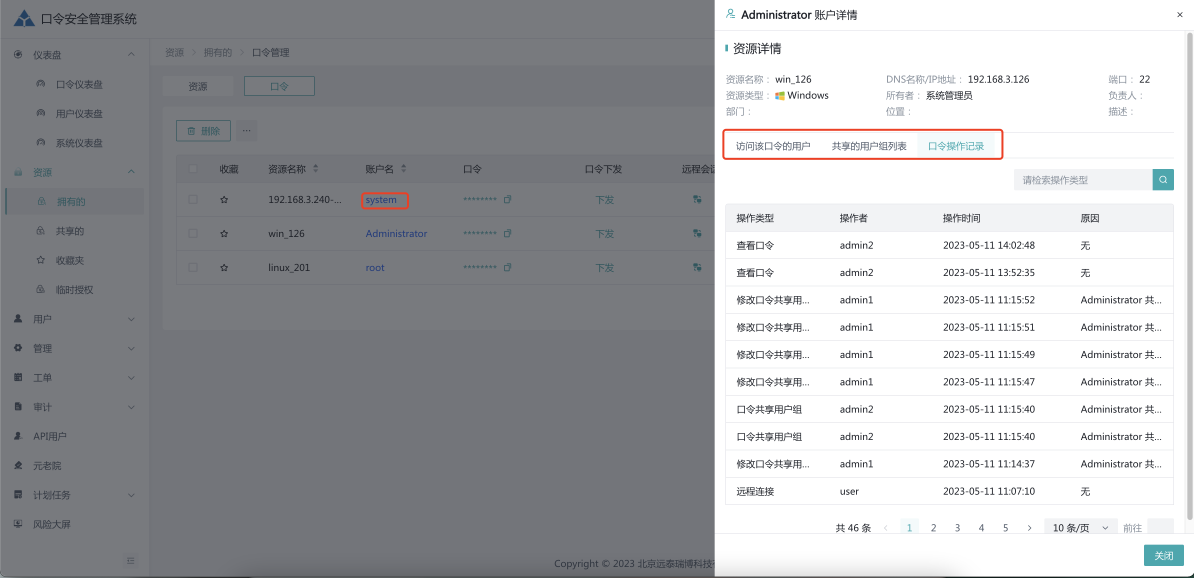
Task: Click the 请检索操作类型 search input field
Action: (x=1082, y=180)
